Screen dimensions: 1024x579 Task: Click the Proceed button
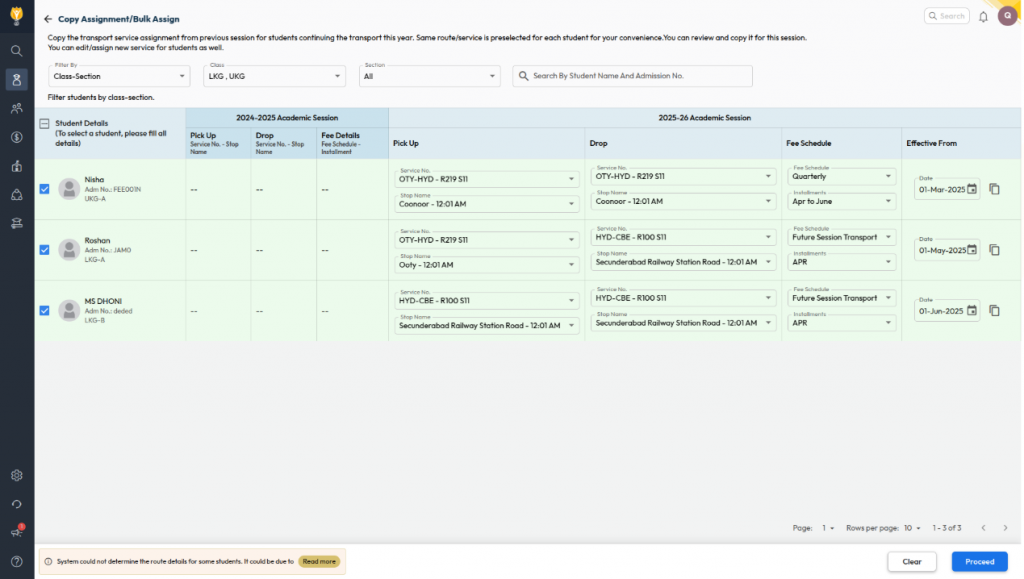(x=979, y=562)
